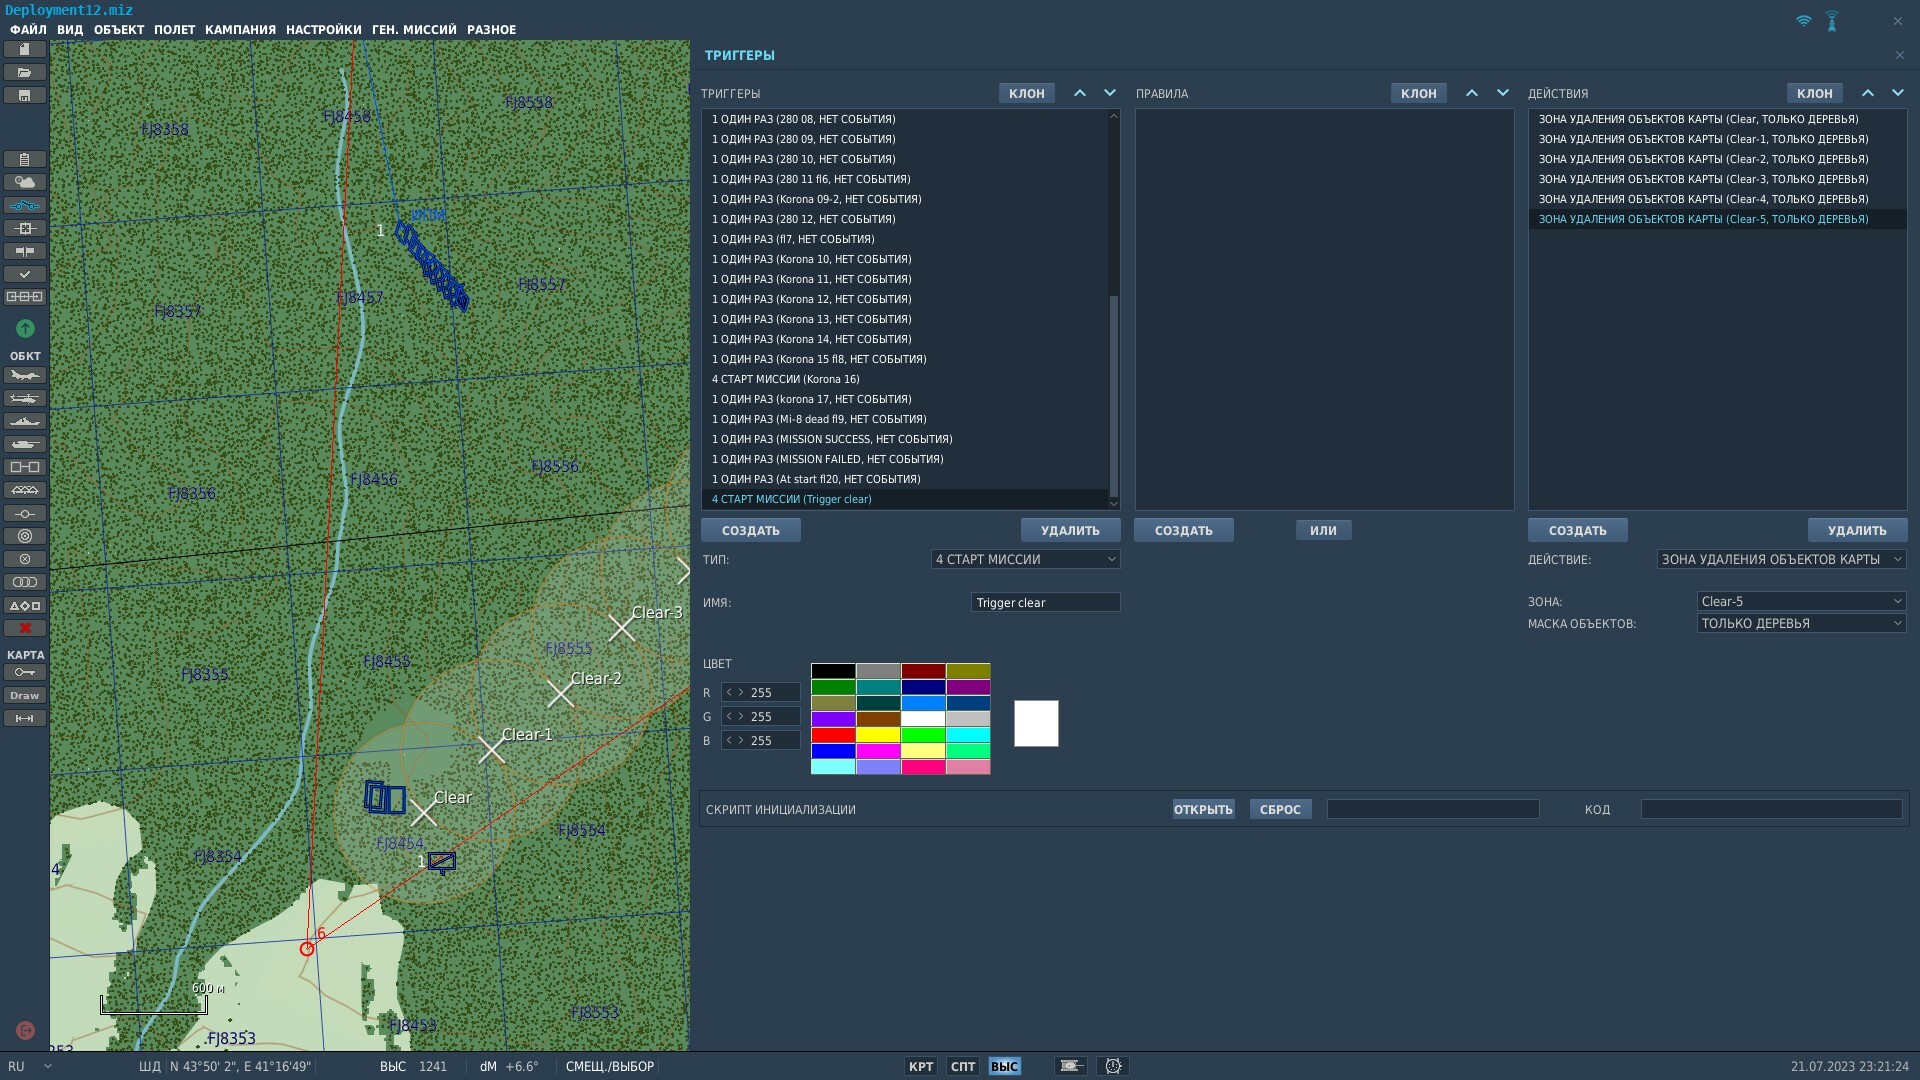
Task: Open the three linked boxes toolbar icon
Action: [25, 297]
